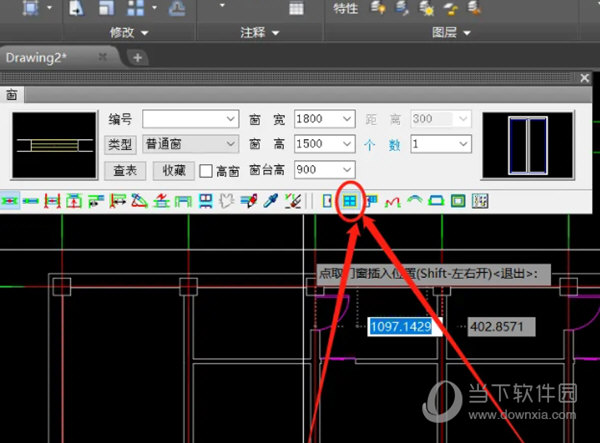Click the brush delete-door/window icon

(x=293, y=201)
